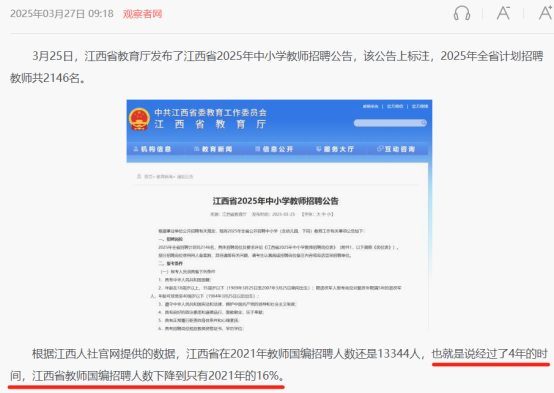Image resolution: width=554 pixels, height=393 pixels.
Task: Click headline 江西省2025年中小学教师招聘公告
Action: 276,201
